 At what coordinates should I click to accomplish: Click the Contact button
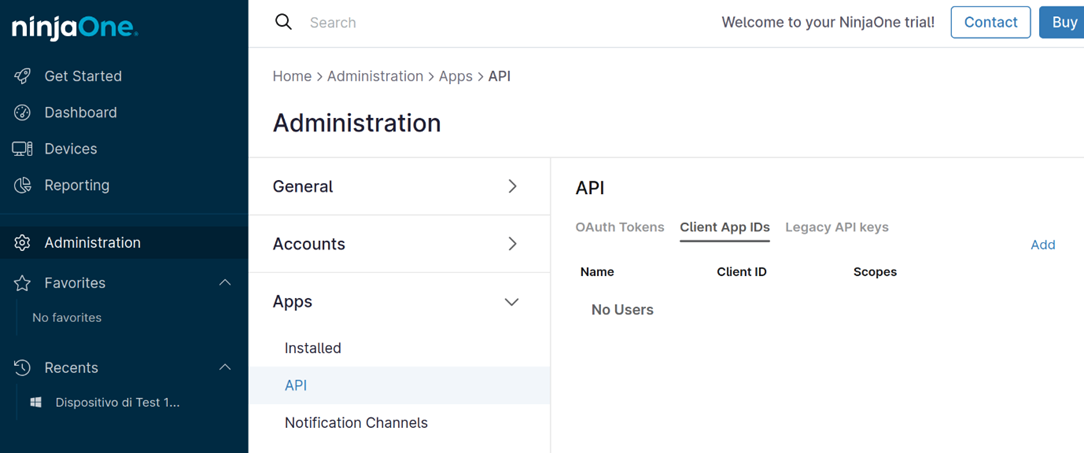[x=991, y=22]
